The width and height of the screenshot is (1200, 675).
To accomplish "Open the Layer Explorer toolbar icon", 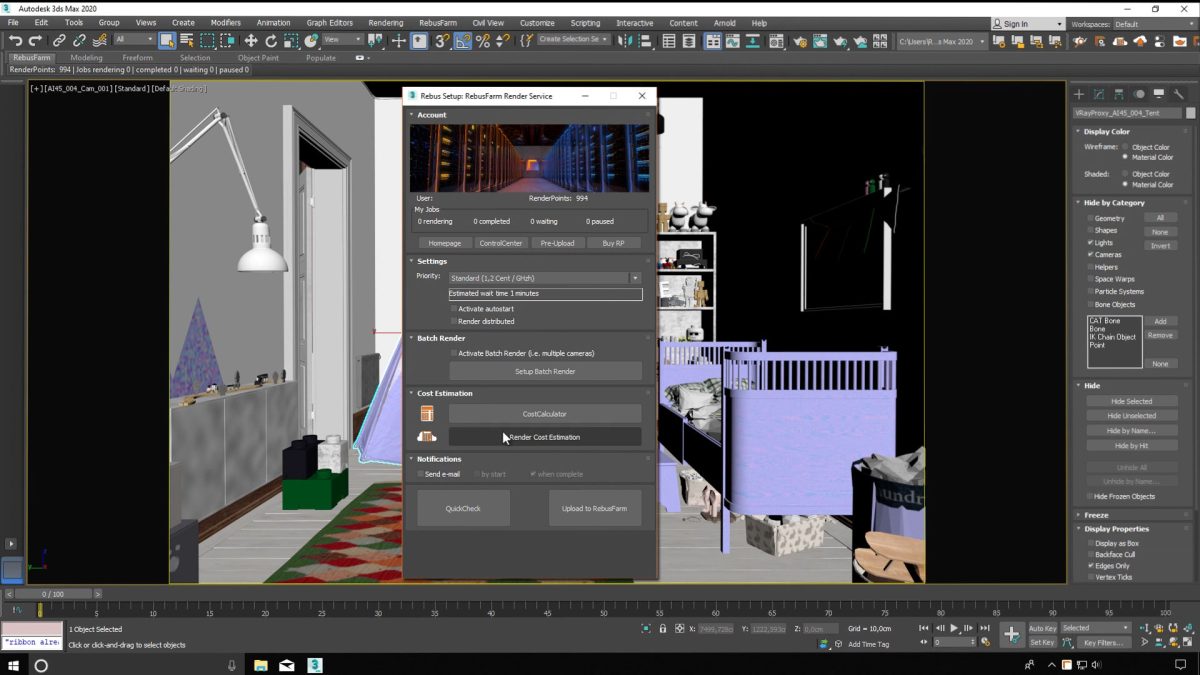I will (x=689, y=41).
